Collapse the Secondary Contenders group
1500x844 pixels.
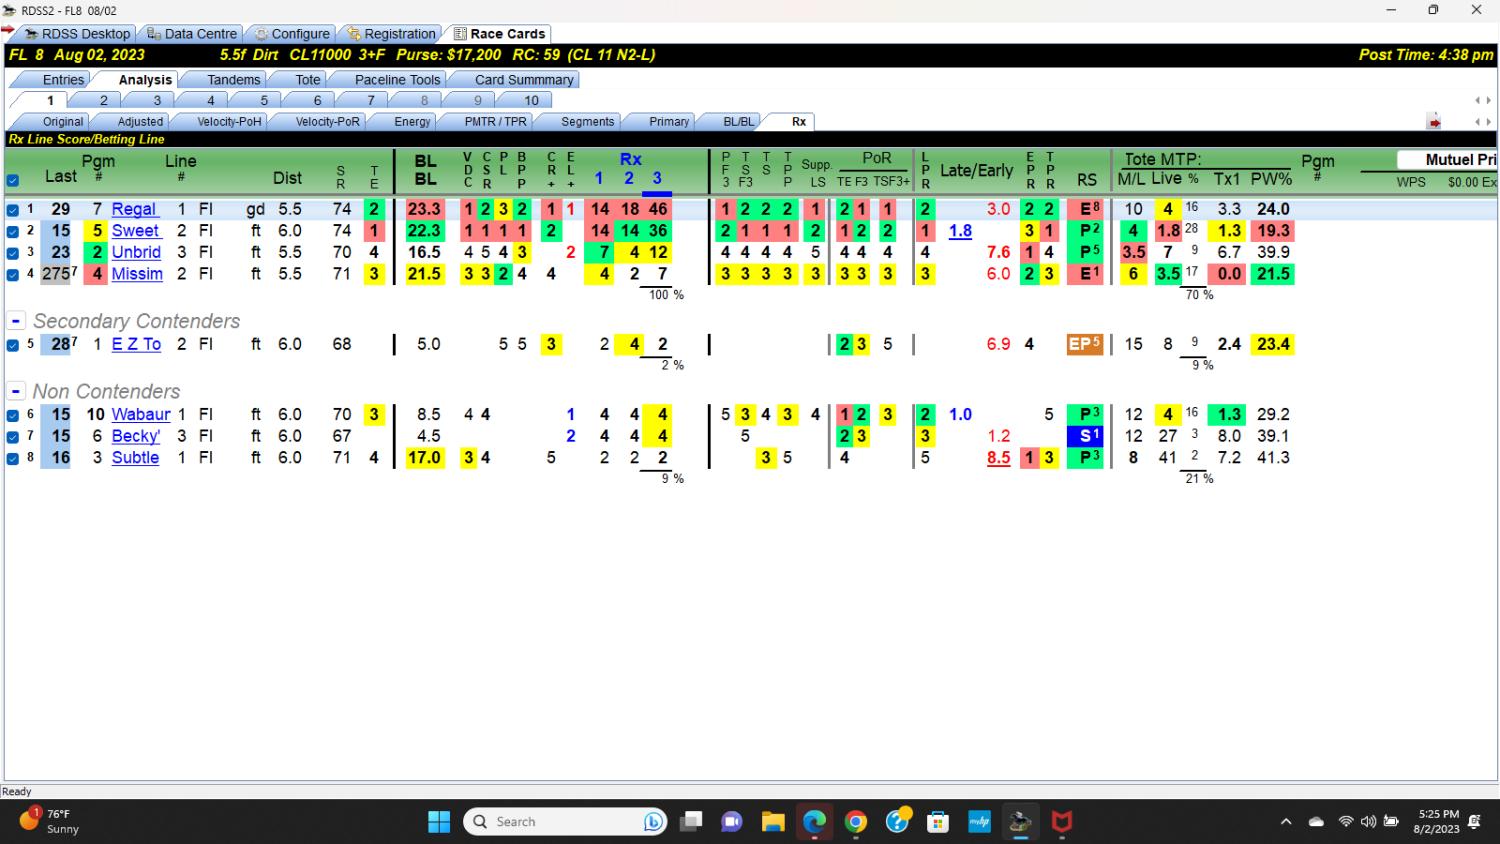[x=16, y=322]
